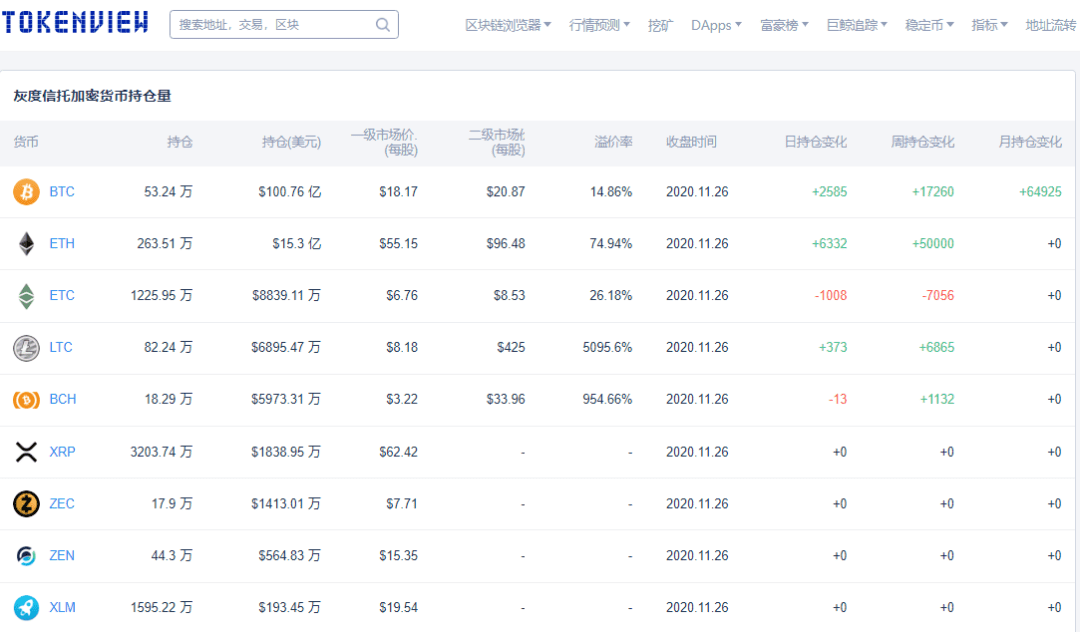Viewport: 1080px width, 632px height.
Task: Expand the DApps dropdown menu
Action: [716, 25]
